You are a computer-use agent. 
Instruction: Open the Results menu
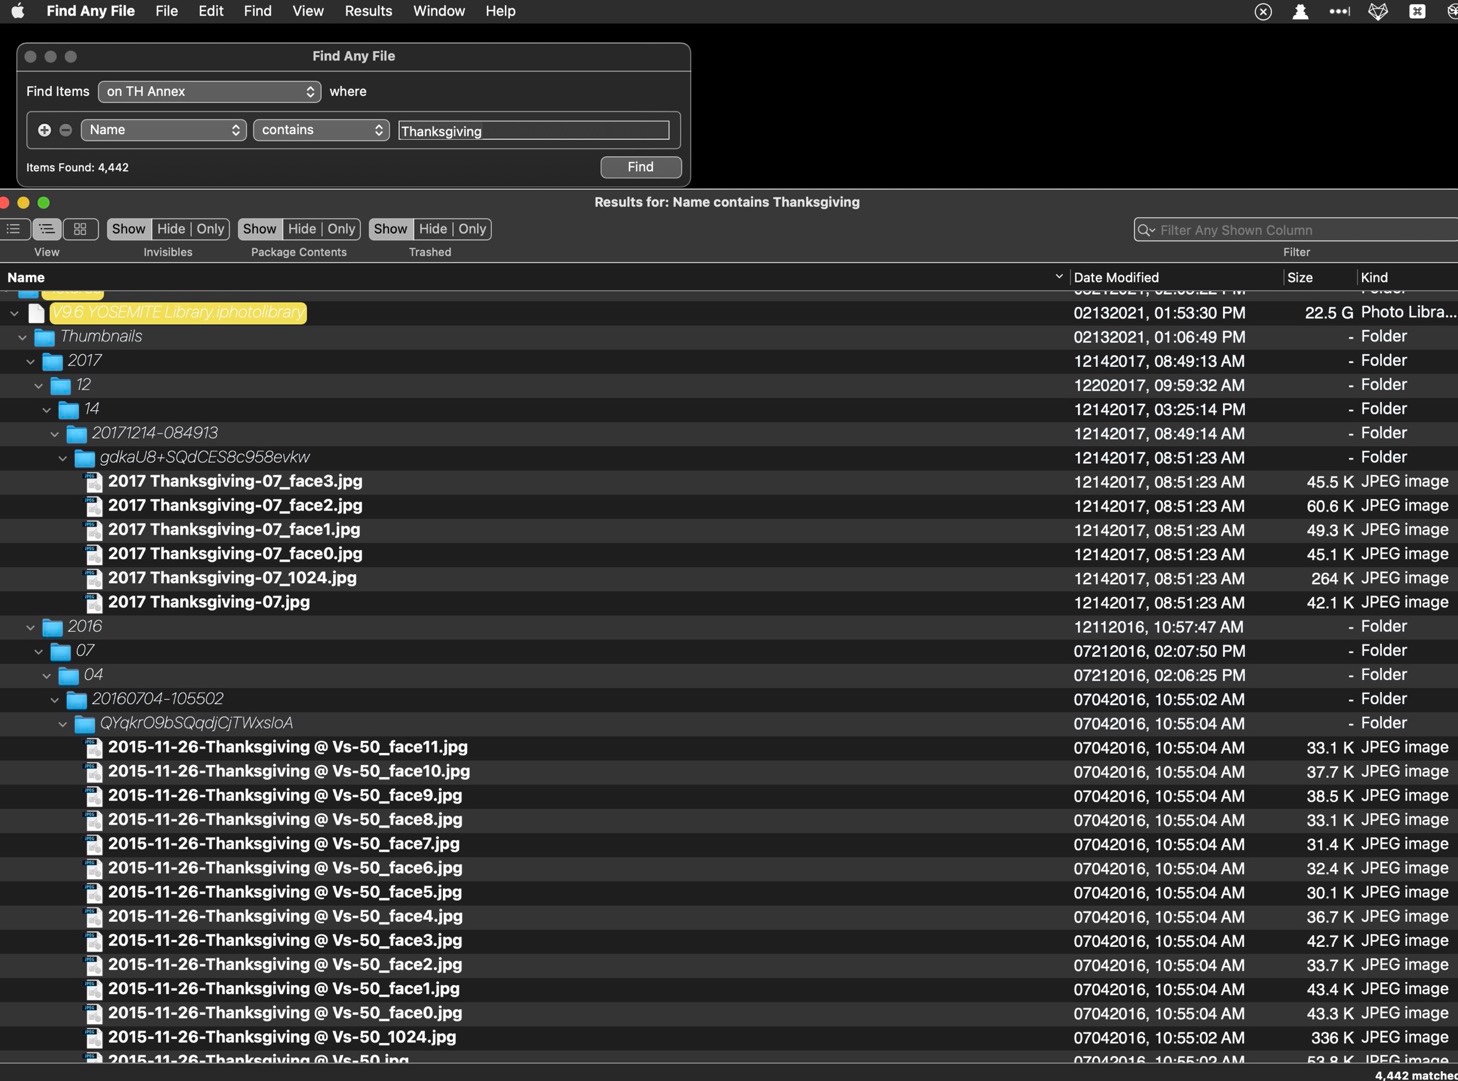(368, 11)
